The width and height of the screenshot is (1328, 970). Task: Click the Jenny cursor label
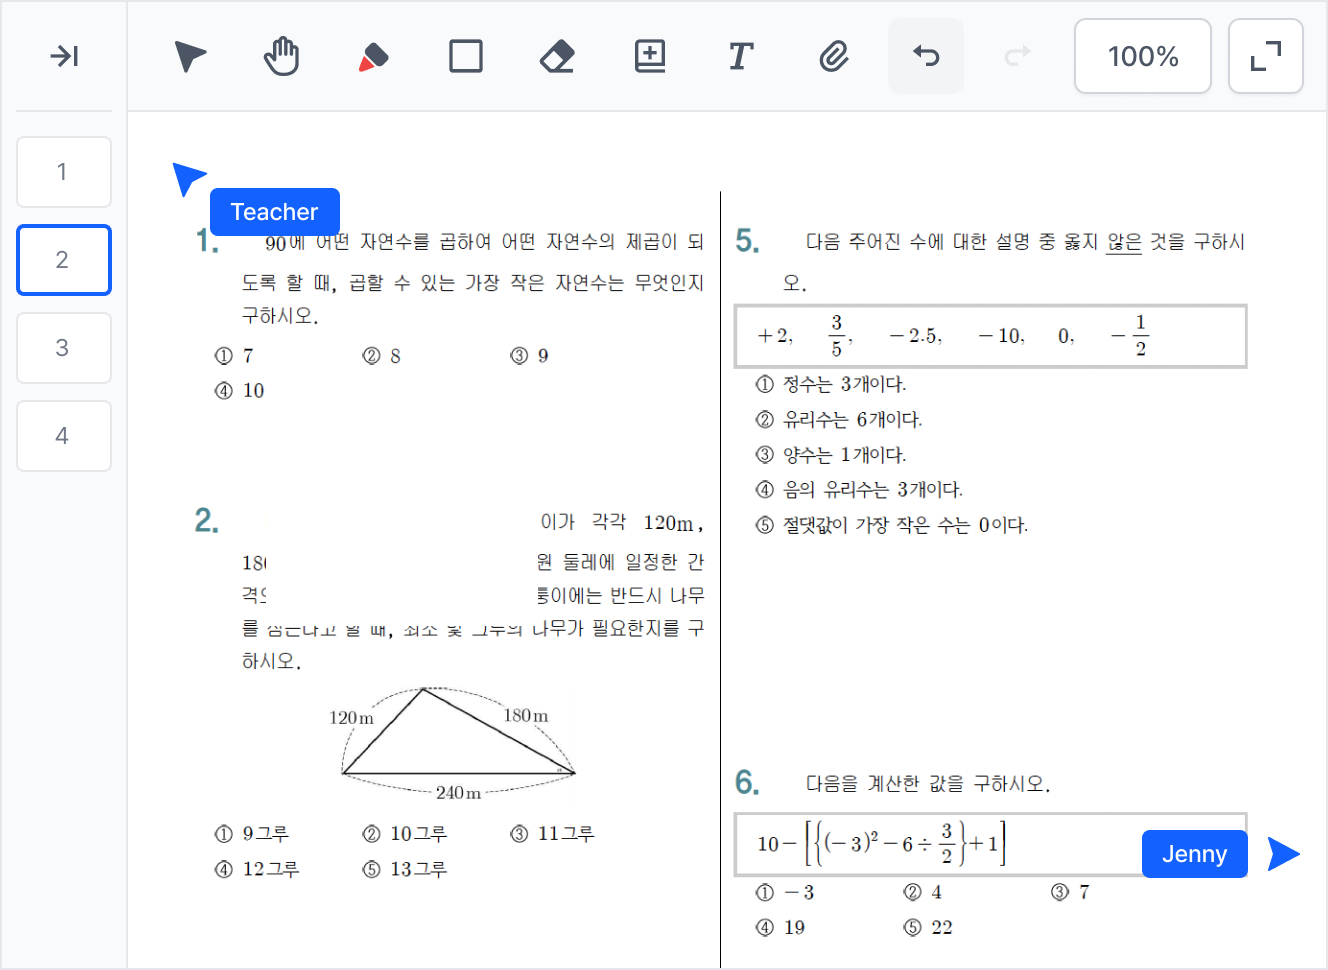[1195, 854]
